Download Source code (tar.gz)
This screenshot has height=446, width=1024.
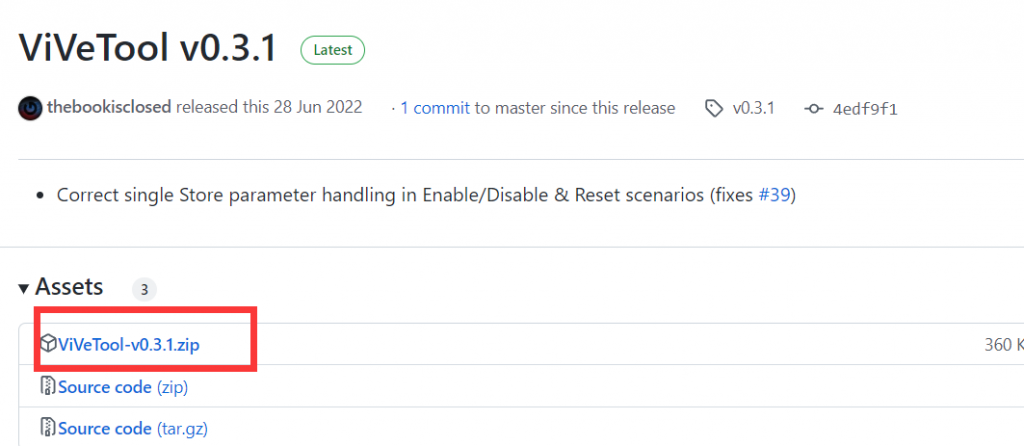coord(132,428)
